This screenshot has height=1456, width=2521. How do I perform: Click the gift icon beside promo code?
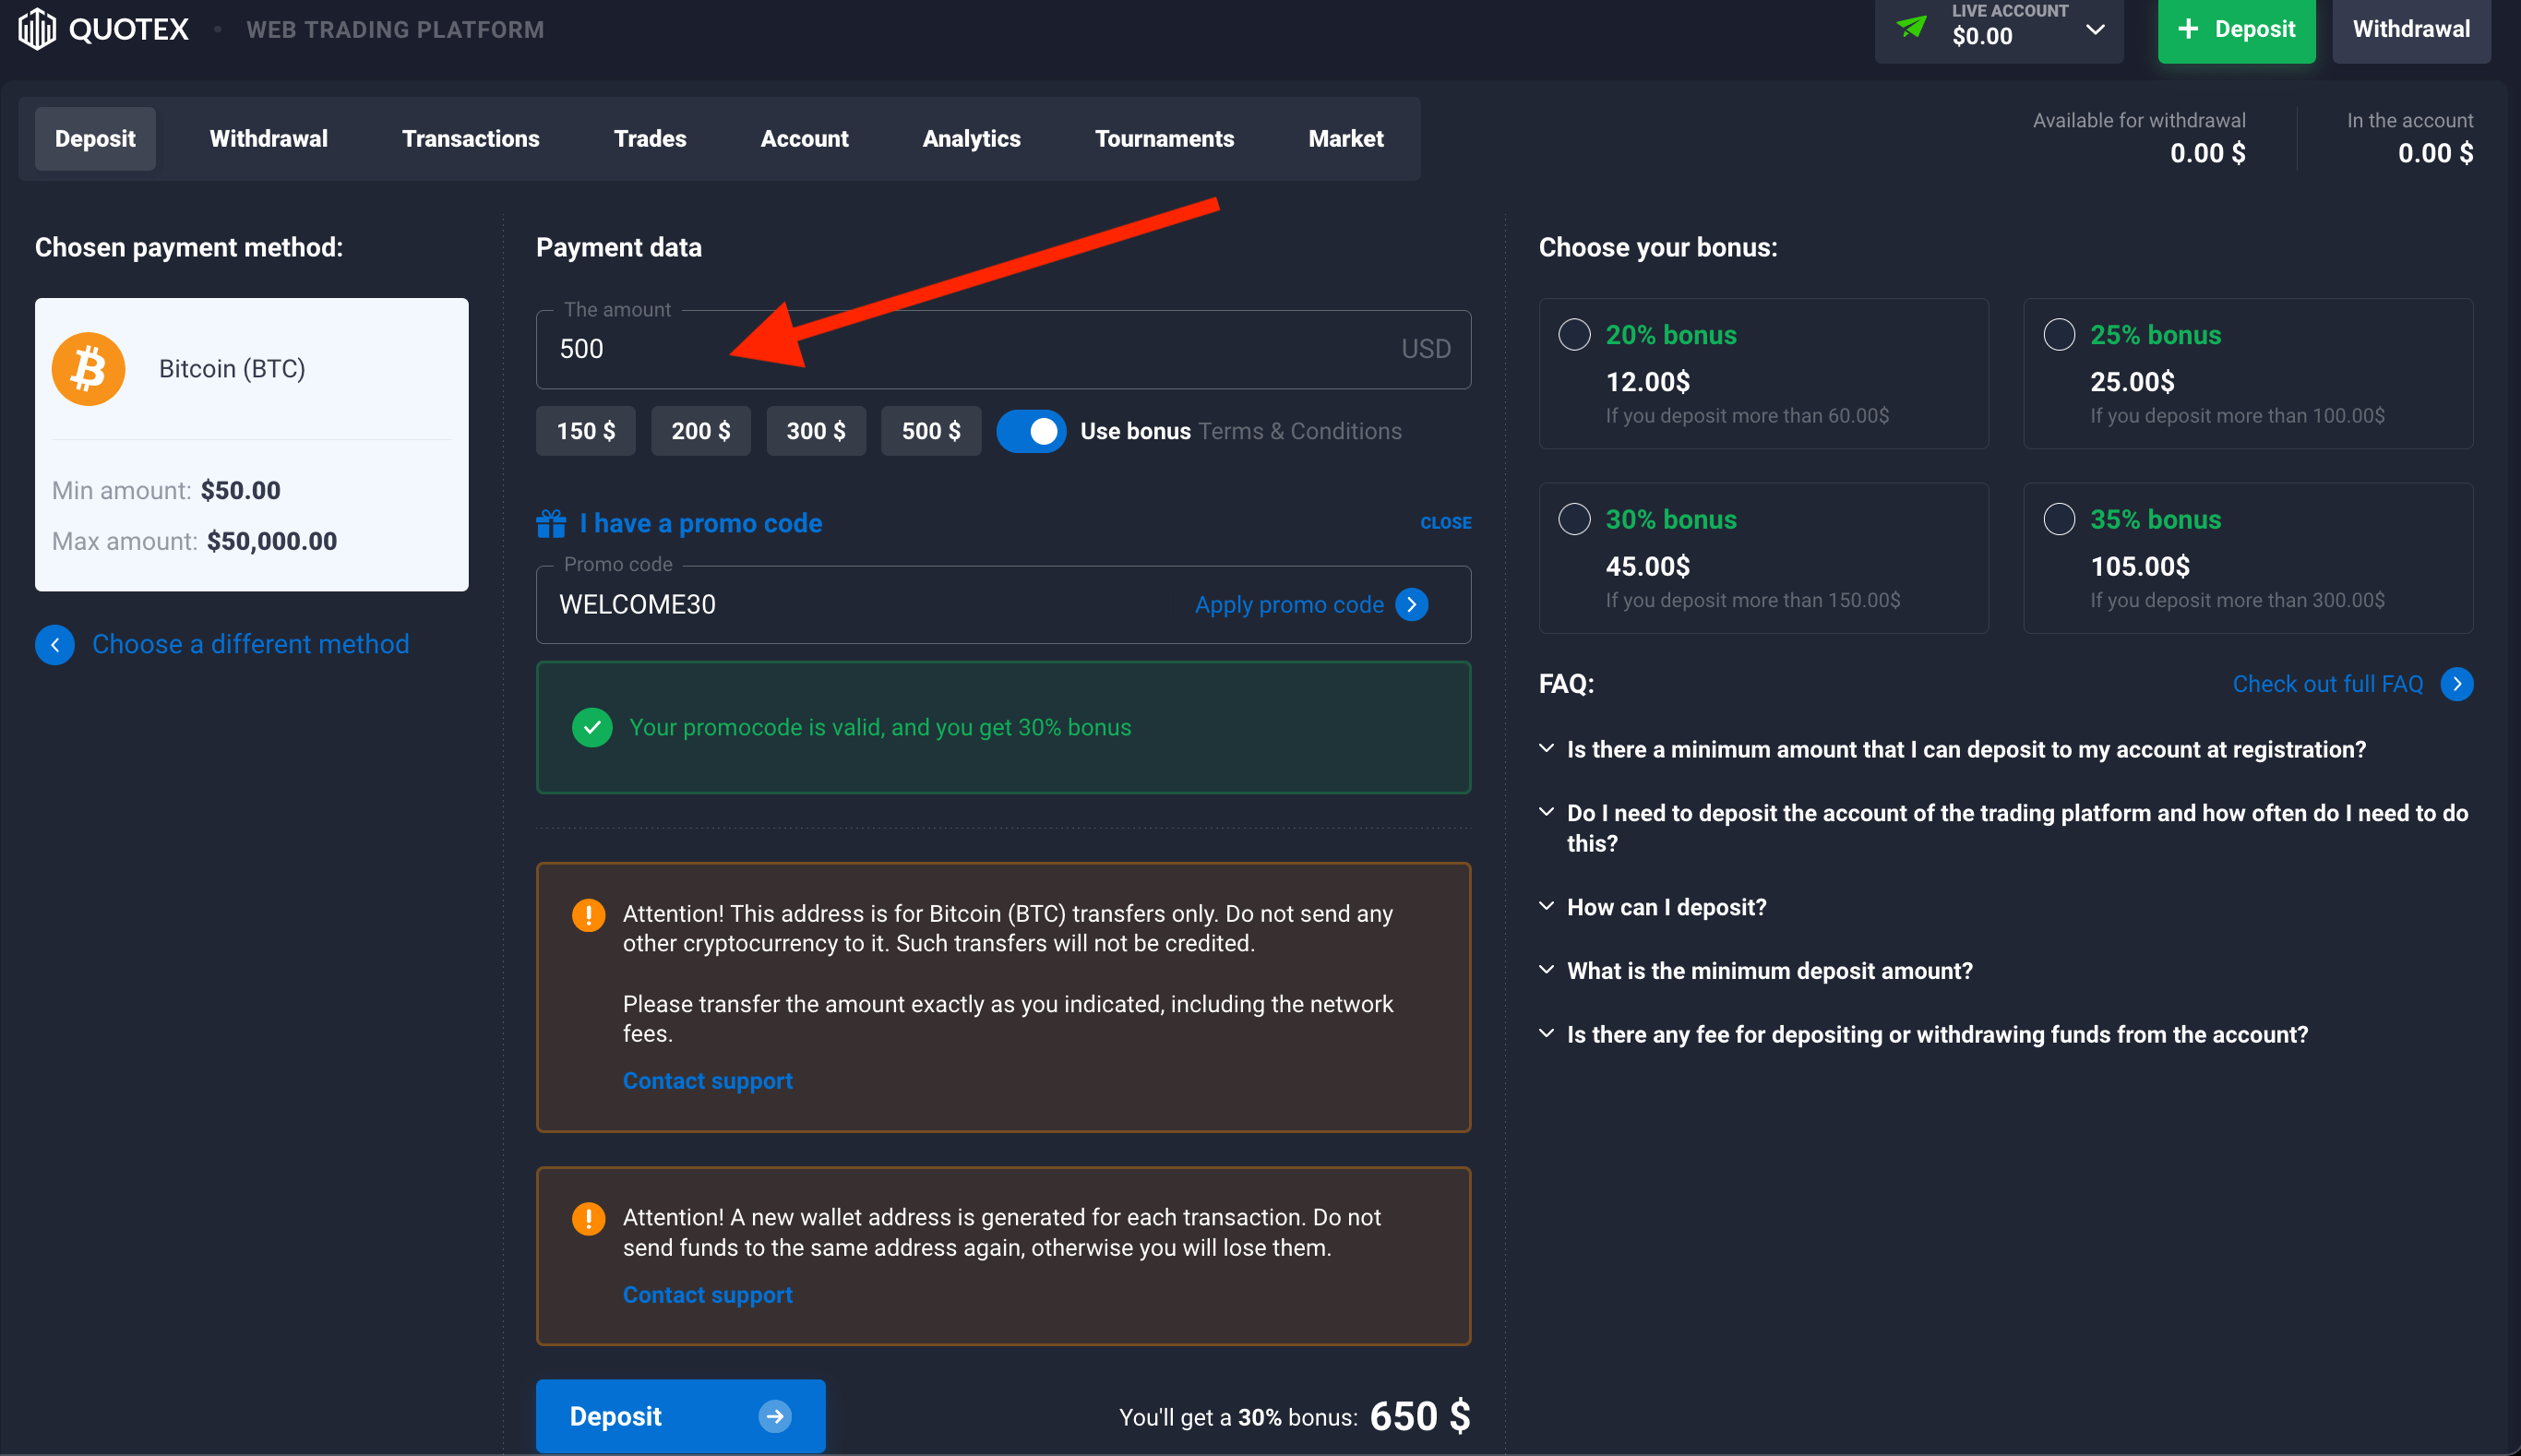pos(551,522)
